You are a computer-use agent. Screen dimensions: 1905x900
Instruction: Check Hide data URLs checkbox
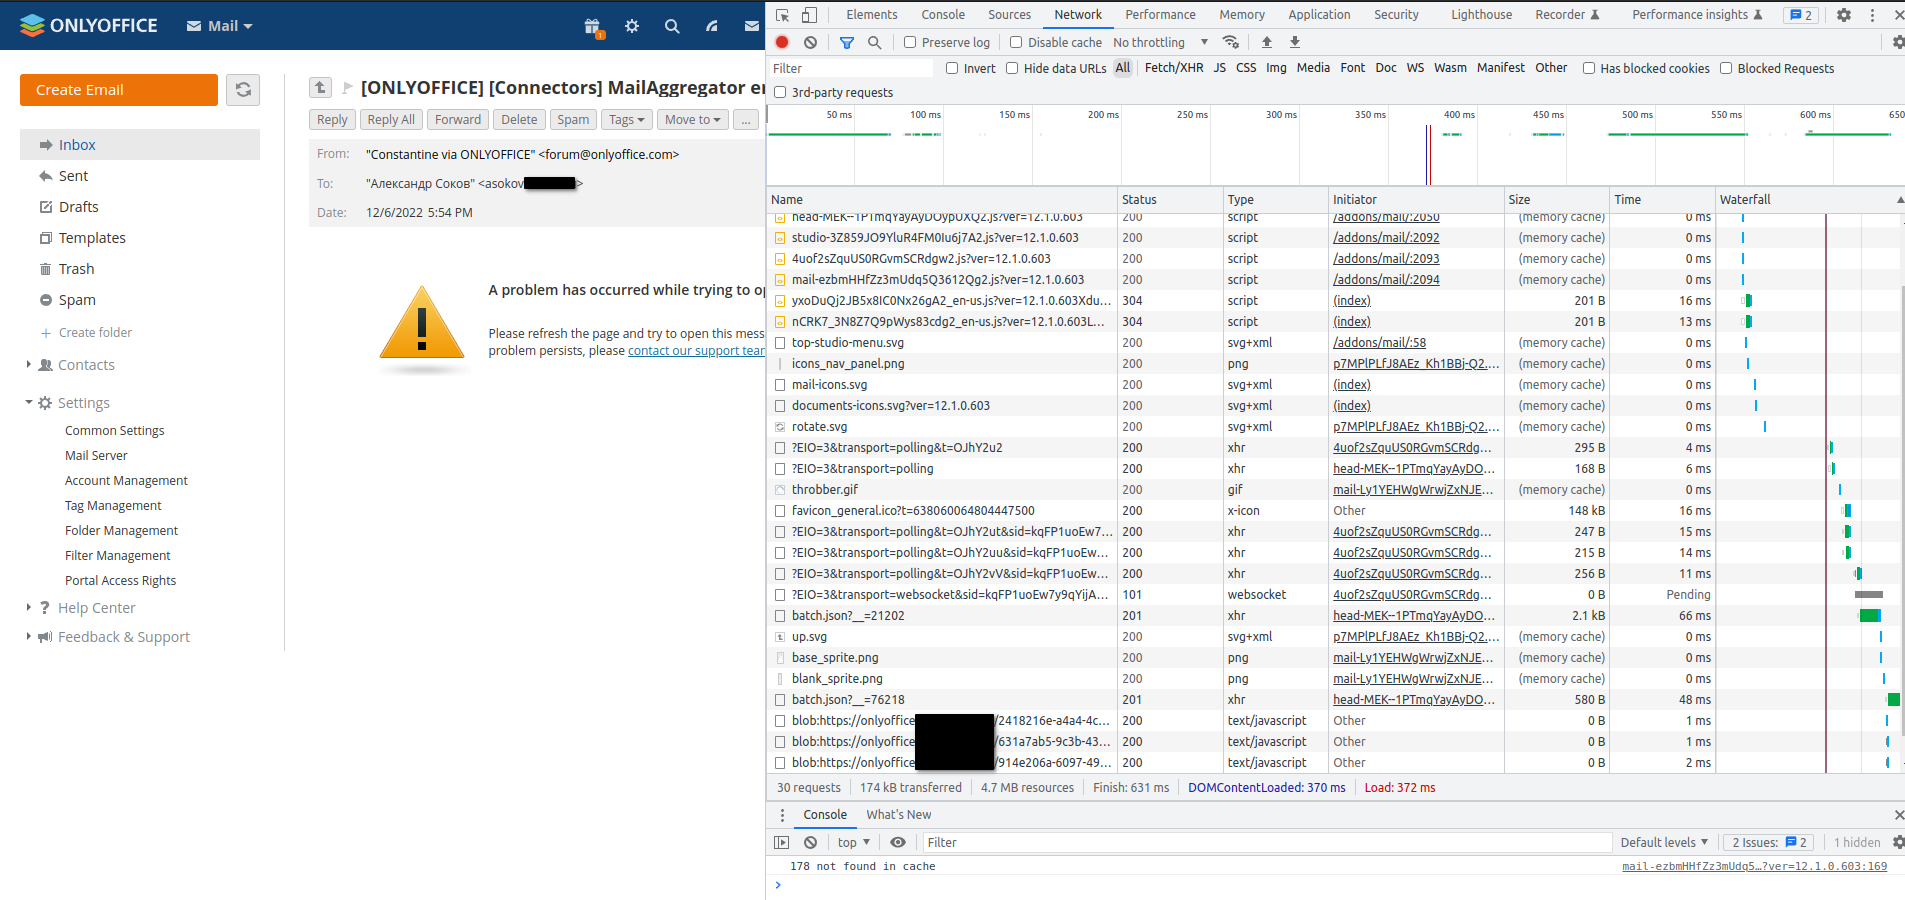coord(1012,68)
